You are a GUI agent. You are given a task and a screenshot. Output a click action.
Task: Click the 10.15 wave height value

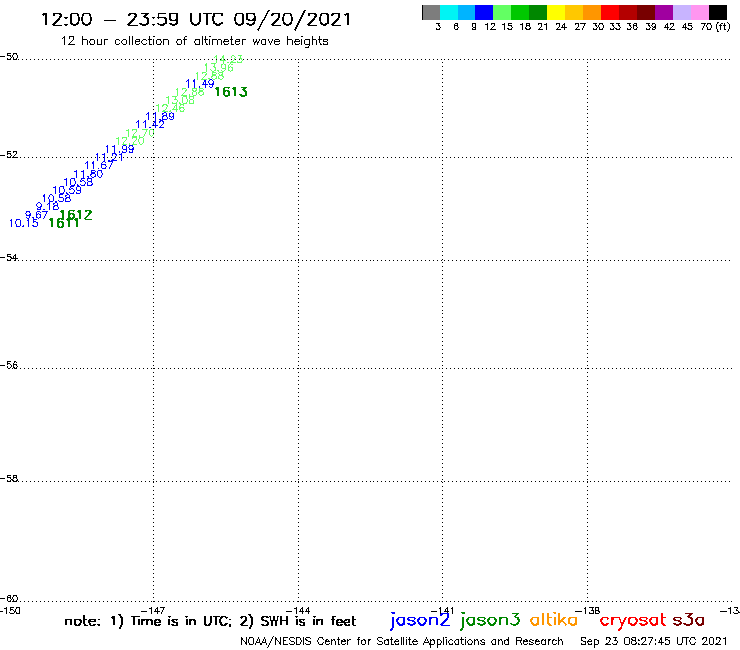point(24,223)
